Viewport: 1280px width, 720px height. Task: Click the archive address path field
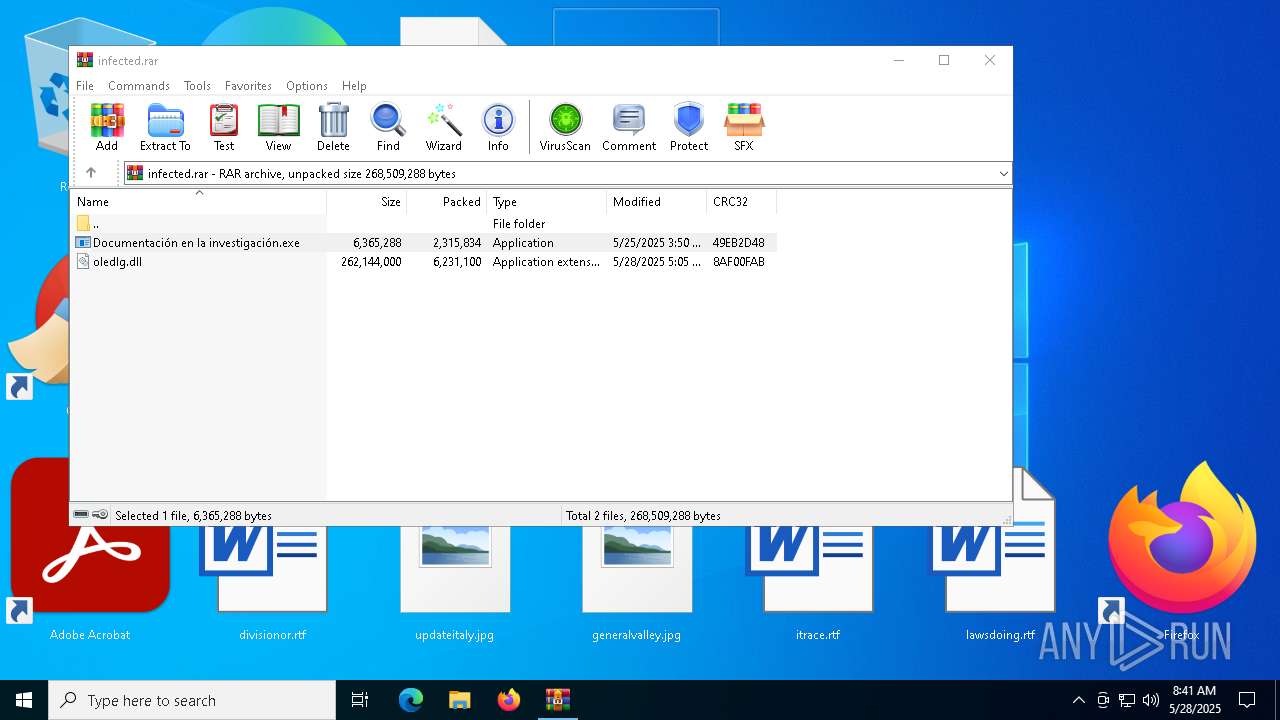(567, 174)
